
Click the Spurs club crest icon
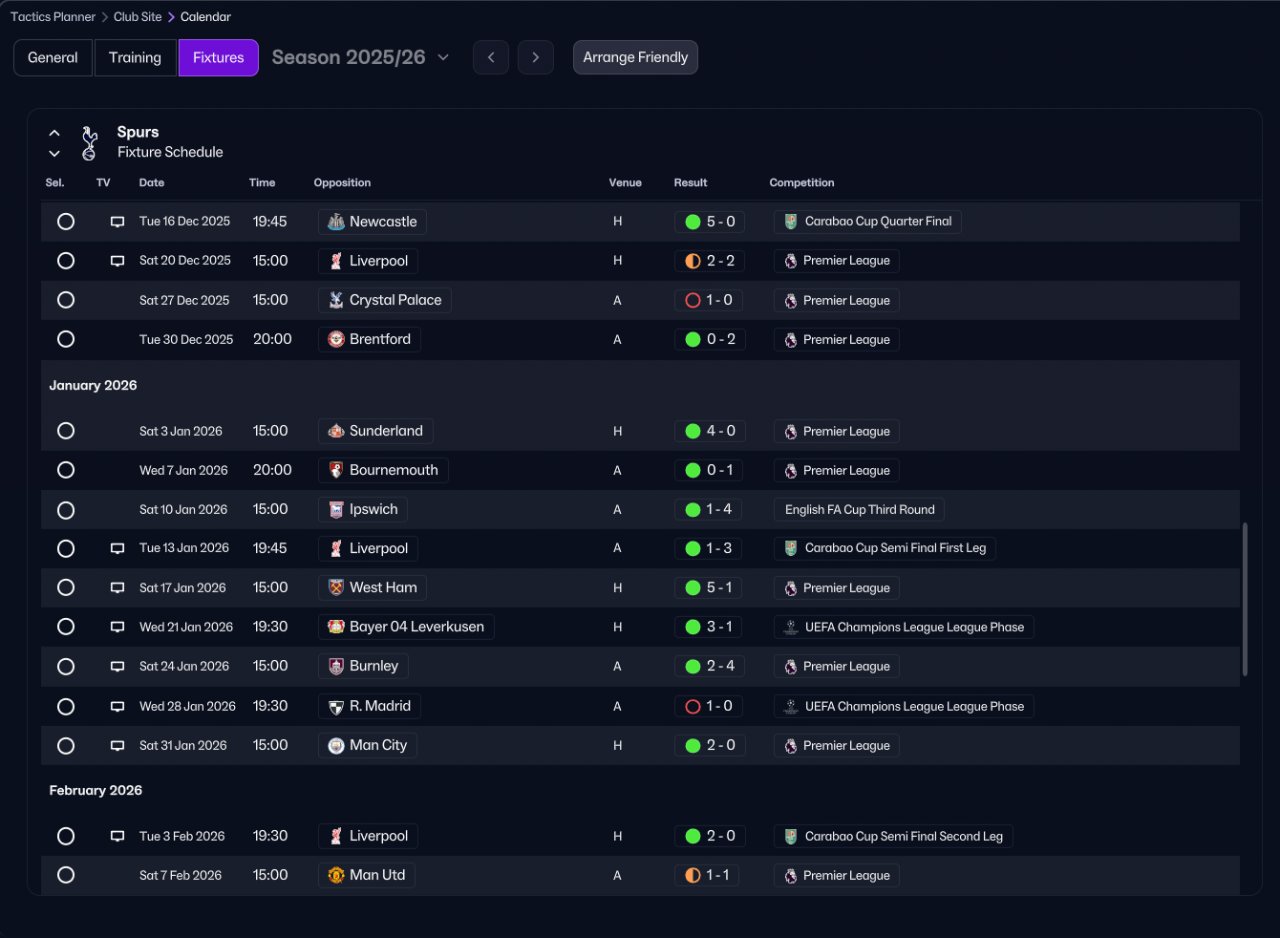(x=89, y=142)
